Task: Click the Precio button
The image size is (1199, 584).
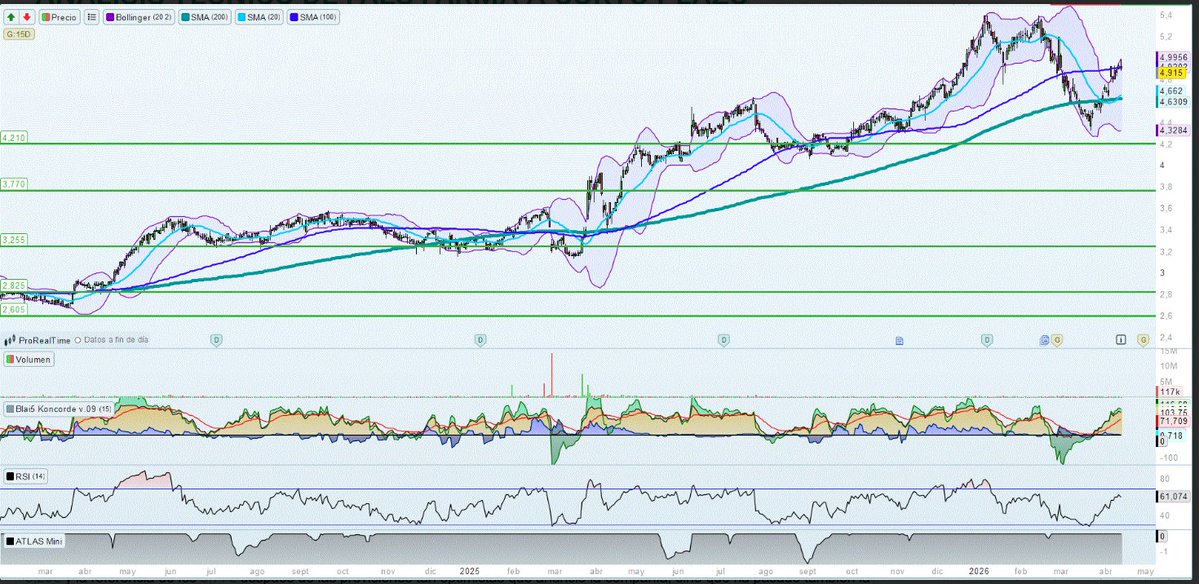Action: pyautogui.click(x=58, y=17)
